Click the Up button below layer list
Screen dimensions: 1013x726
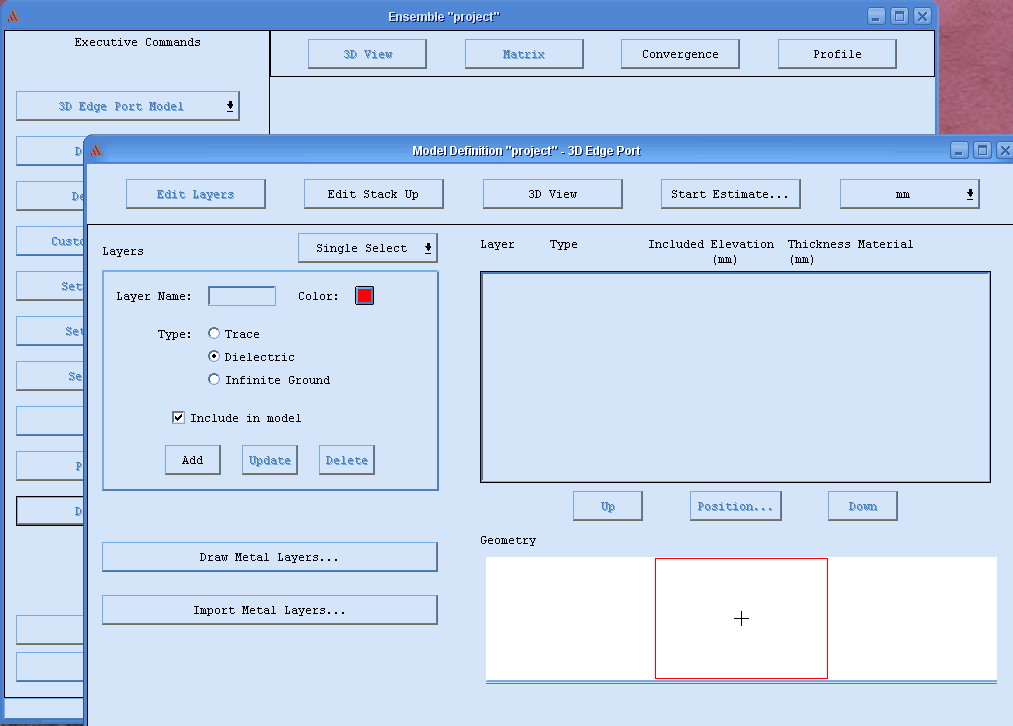[608, 506]
